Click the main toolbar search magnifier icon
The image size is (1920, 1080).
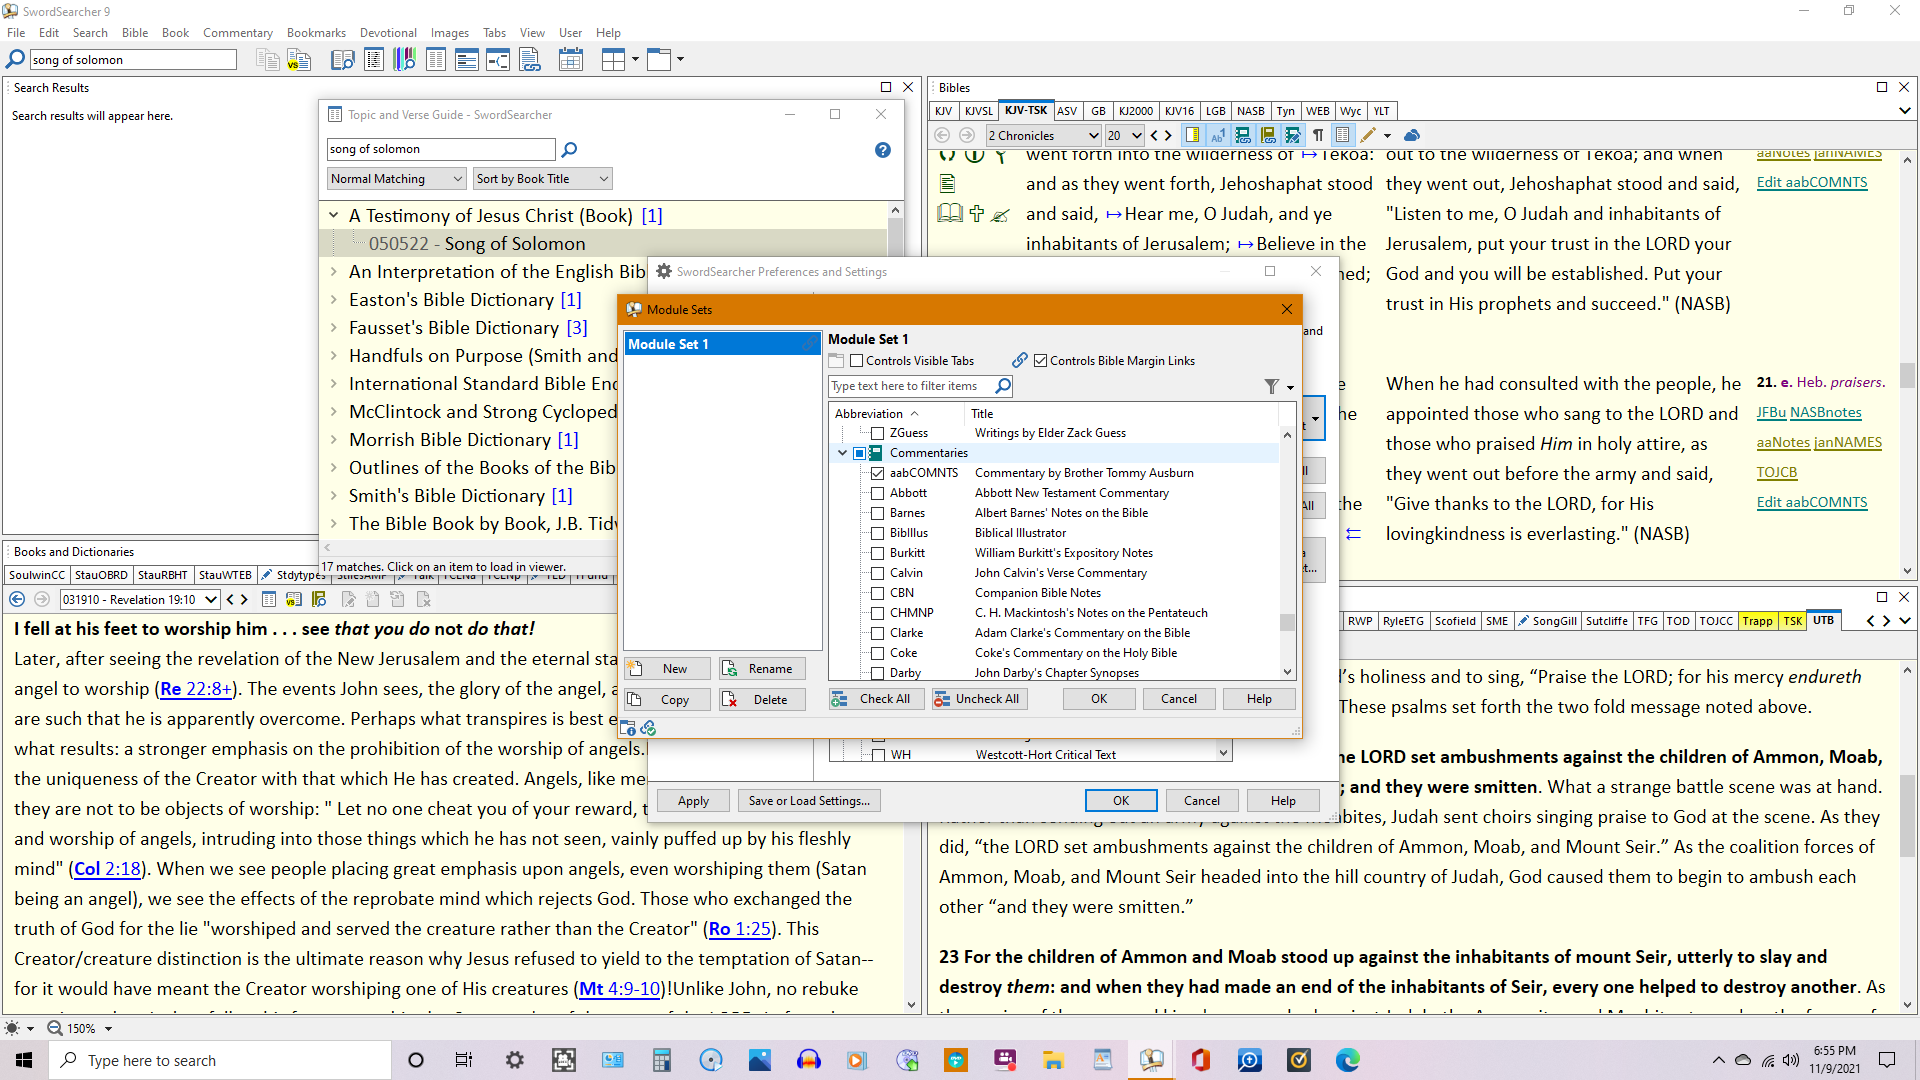click(x=16, y=59)
